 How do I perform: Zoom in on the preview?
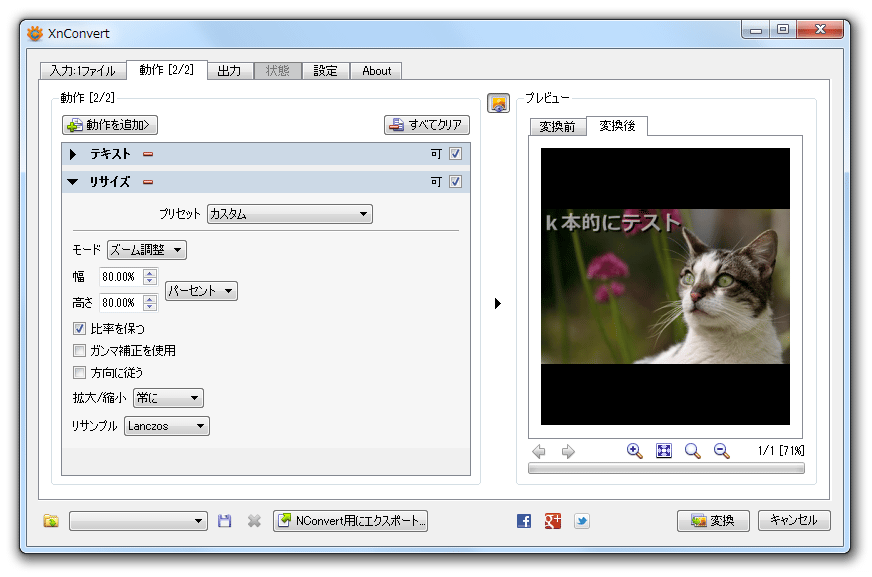635,451
